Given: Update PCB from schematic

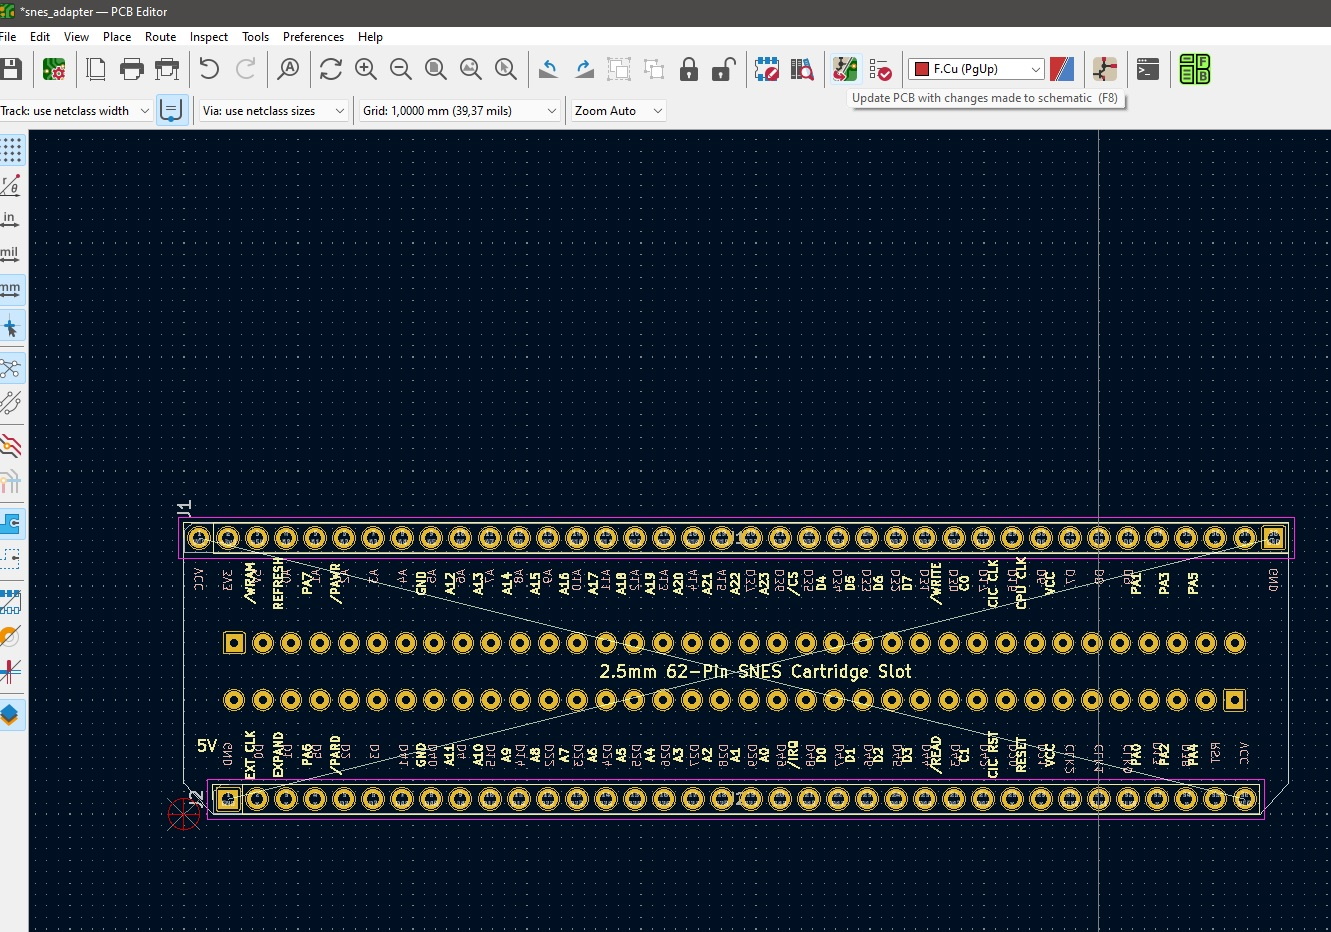Looking at the screenshot, I should click(845, 69).
